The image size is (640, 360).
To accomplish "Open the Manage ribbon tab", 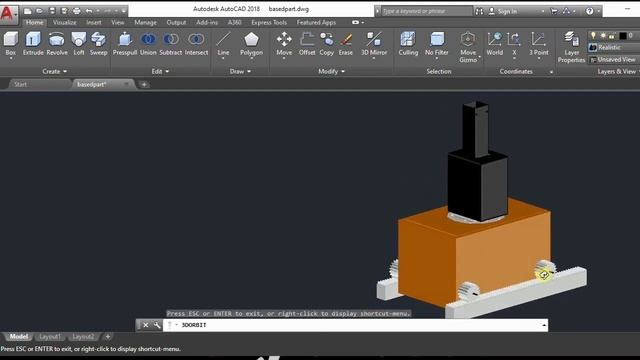I will click(145, 22).
